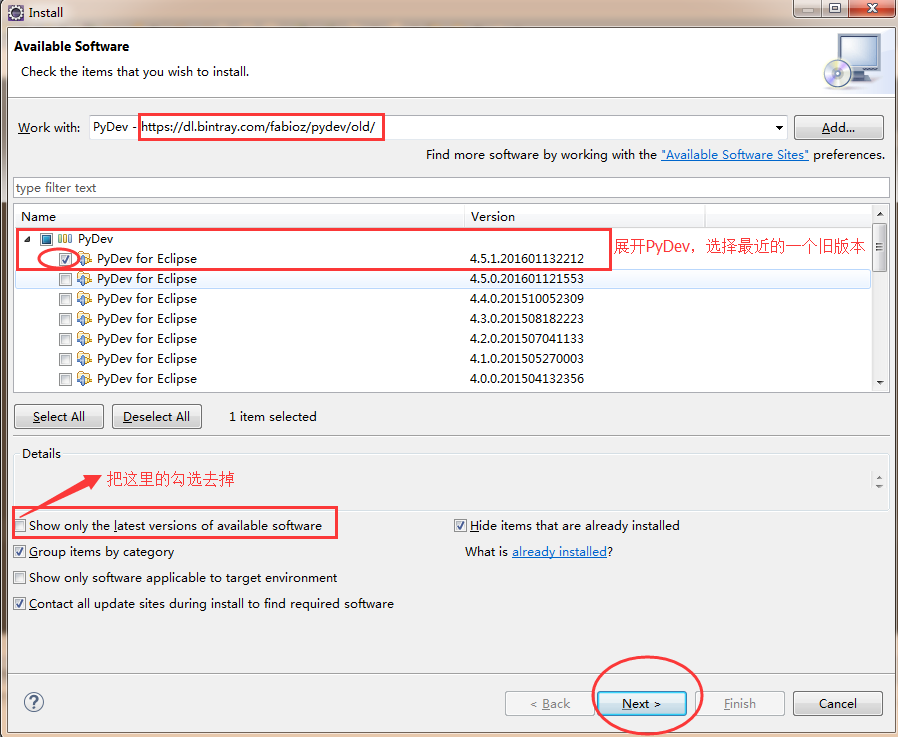The width and height of the screenshot is (898, 737).
Task: Sort by the Name column header
Action: pyautogui.click(x=239, y=216)
